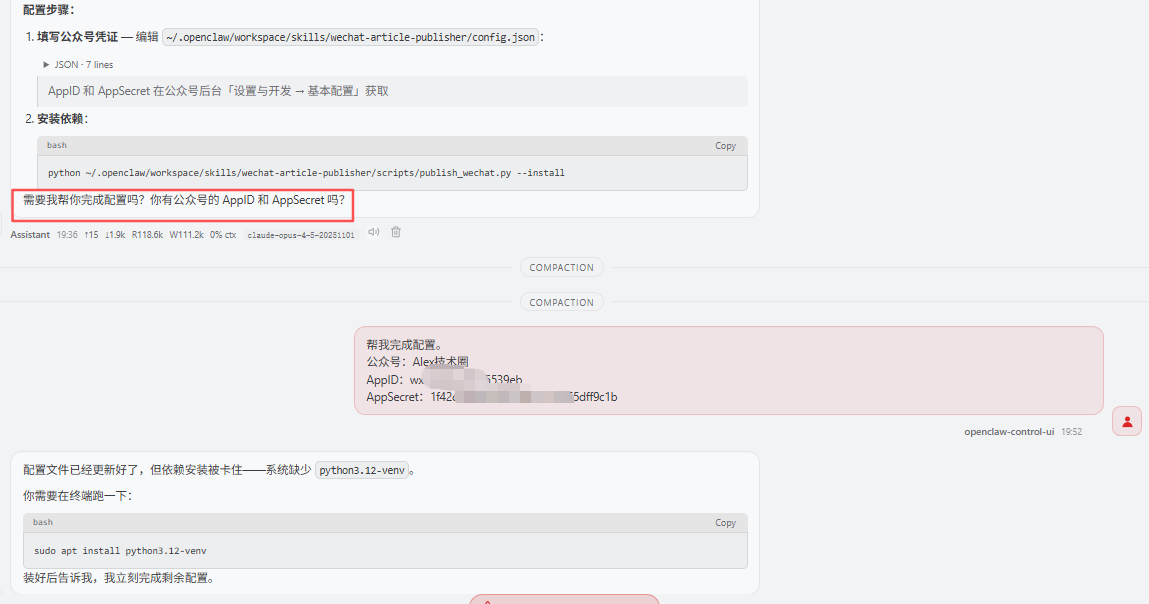Click the Copy icon on the install command block
The height and width of the screenshot is (604, 1149).
725,145
